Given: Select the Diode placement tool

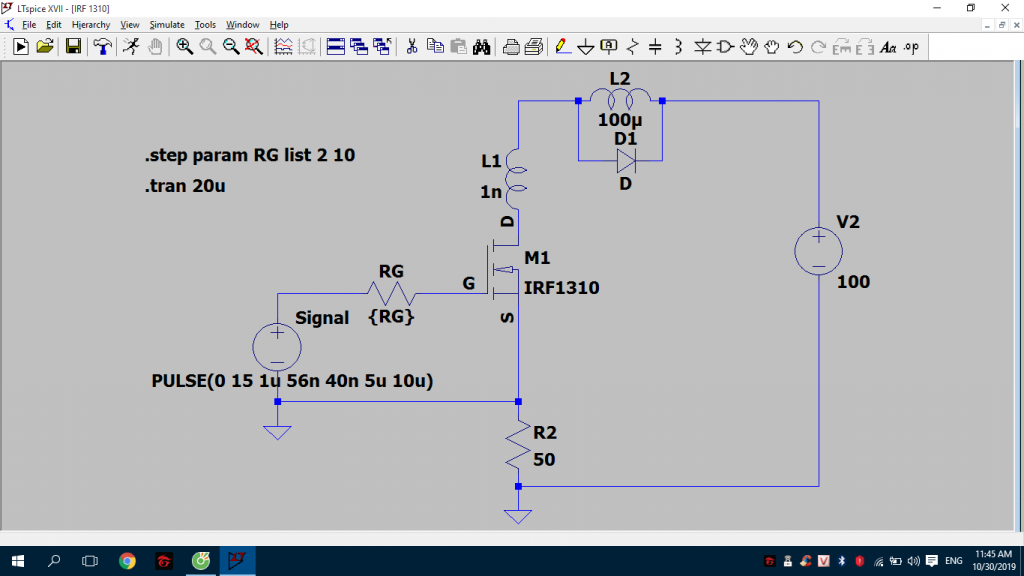Looking at the screenshot, I should click(702, 46).
